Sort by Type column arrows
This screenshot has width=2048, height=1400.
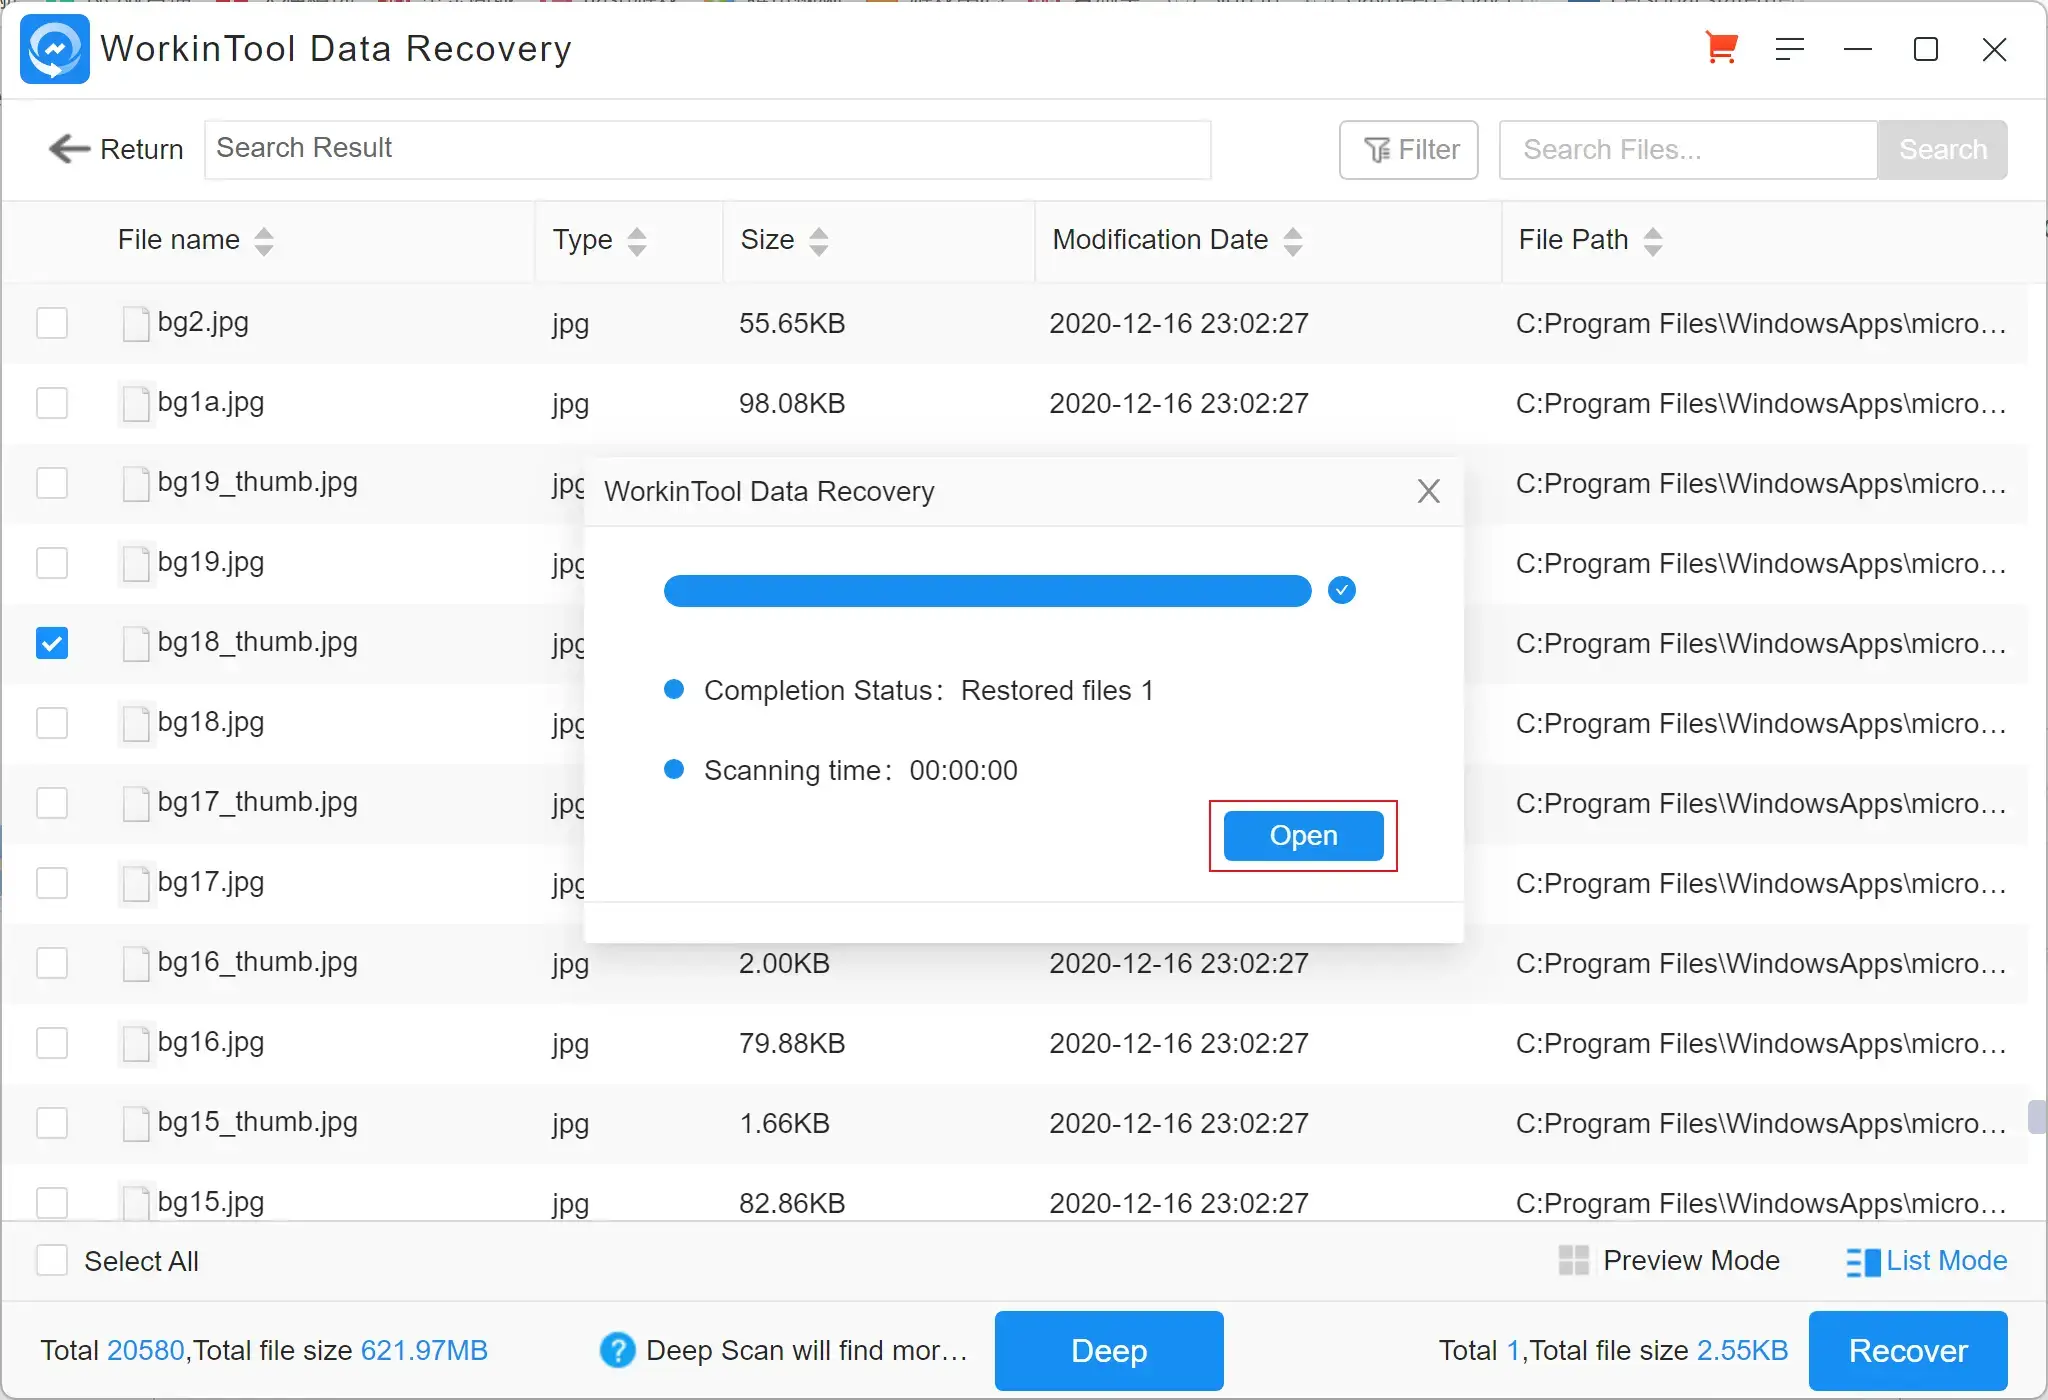point(637,241)
